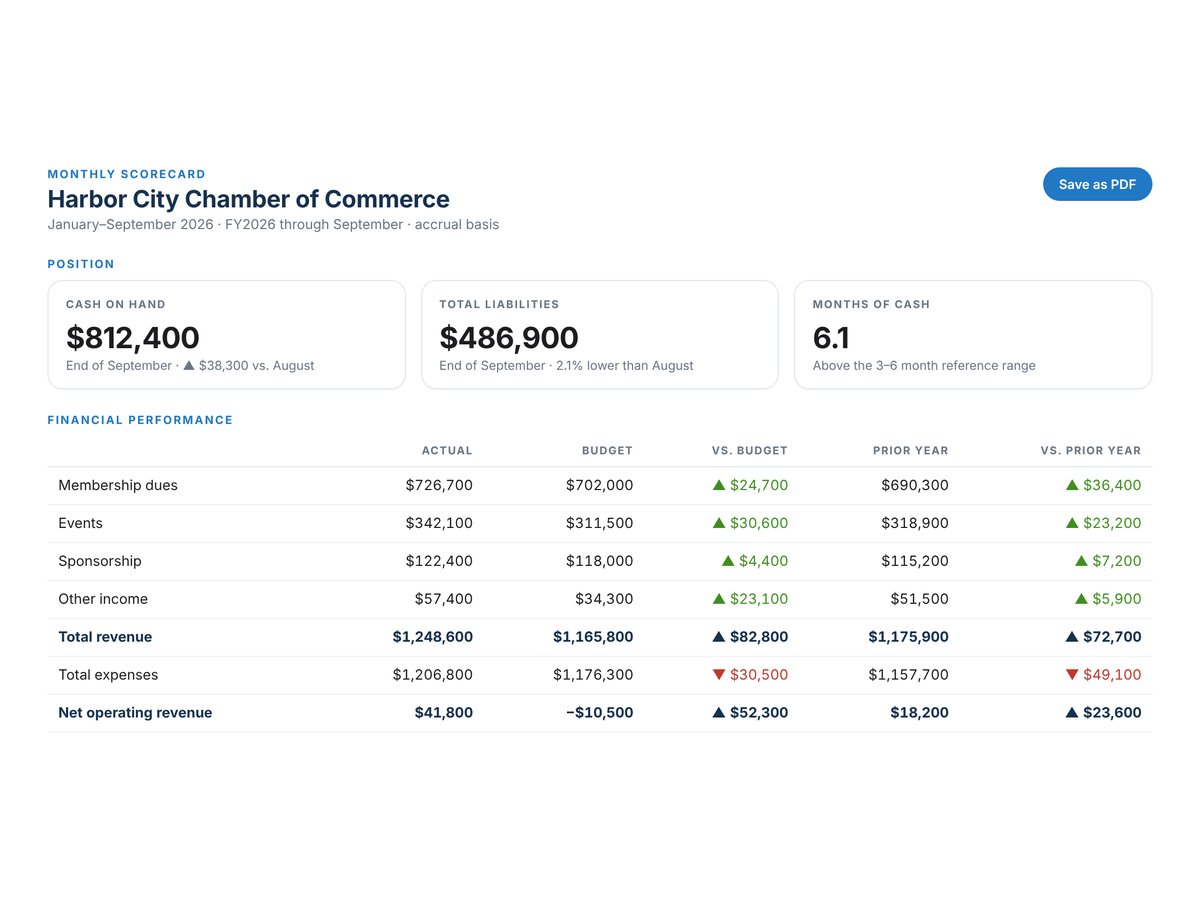Click the up triangle beside $5,900
This screenshot has height=900, width=1200.
coord(1081,599)
